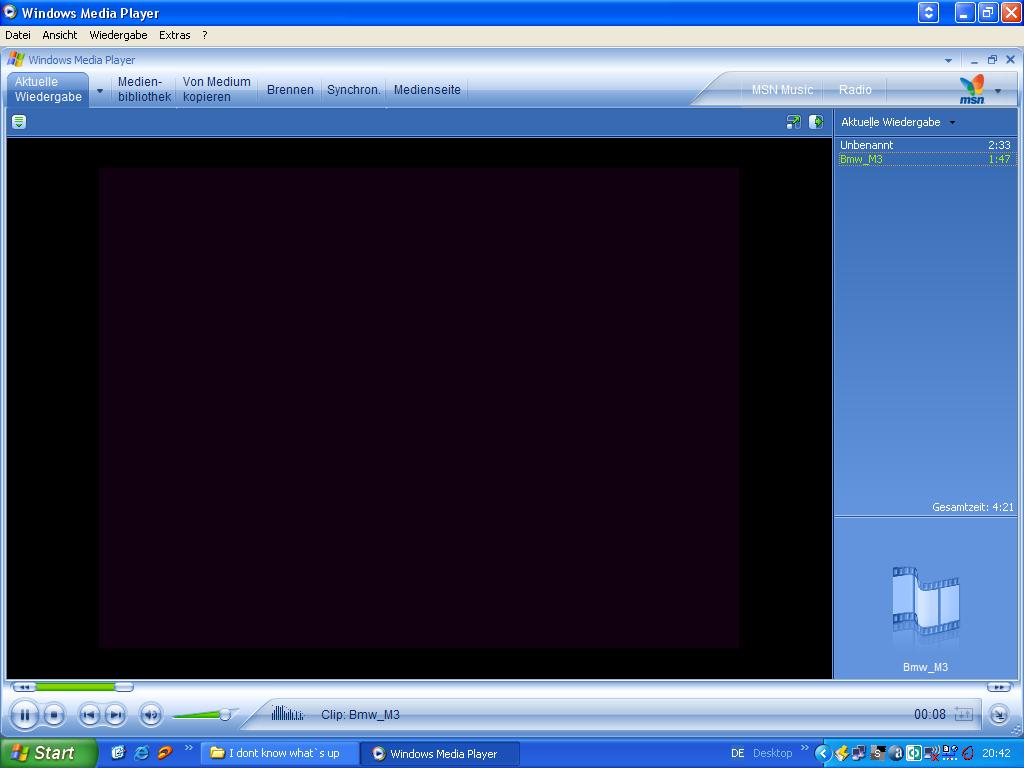
Task: Open the Now Playing options icon
Action: click(19, 121)
